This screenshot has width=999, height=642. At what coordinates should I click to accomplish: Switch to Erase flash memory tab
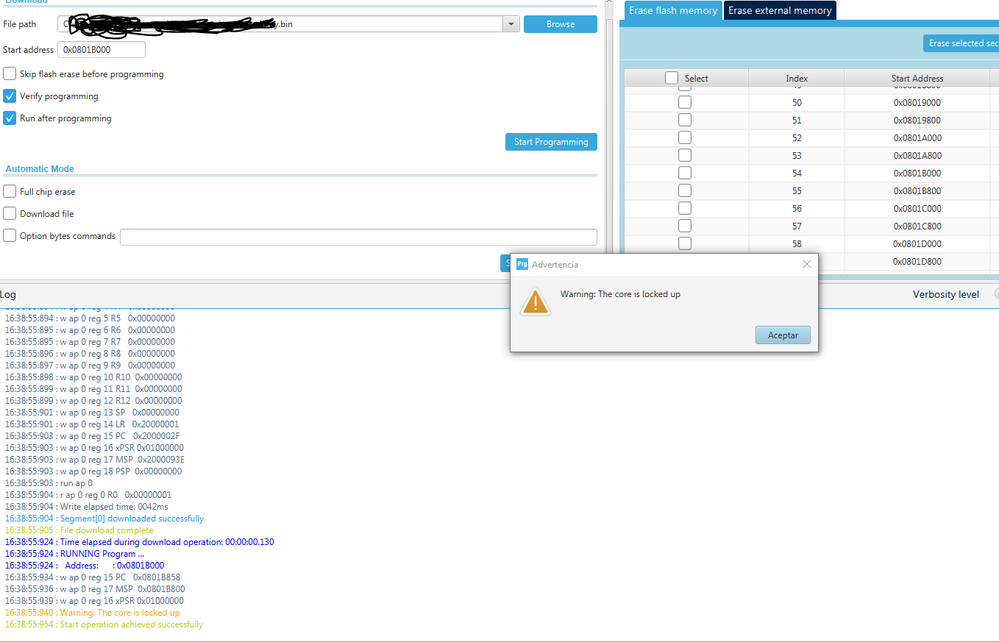(x=673, y=11)
